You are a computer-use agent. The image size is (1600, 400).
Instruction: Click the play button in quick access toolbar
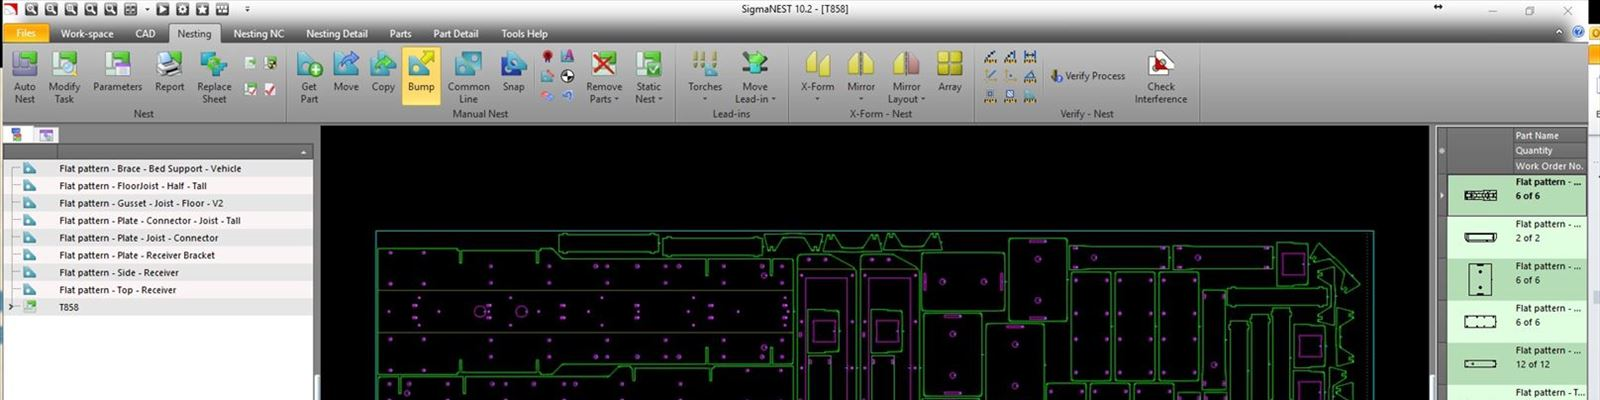[163, 9]
